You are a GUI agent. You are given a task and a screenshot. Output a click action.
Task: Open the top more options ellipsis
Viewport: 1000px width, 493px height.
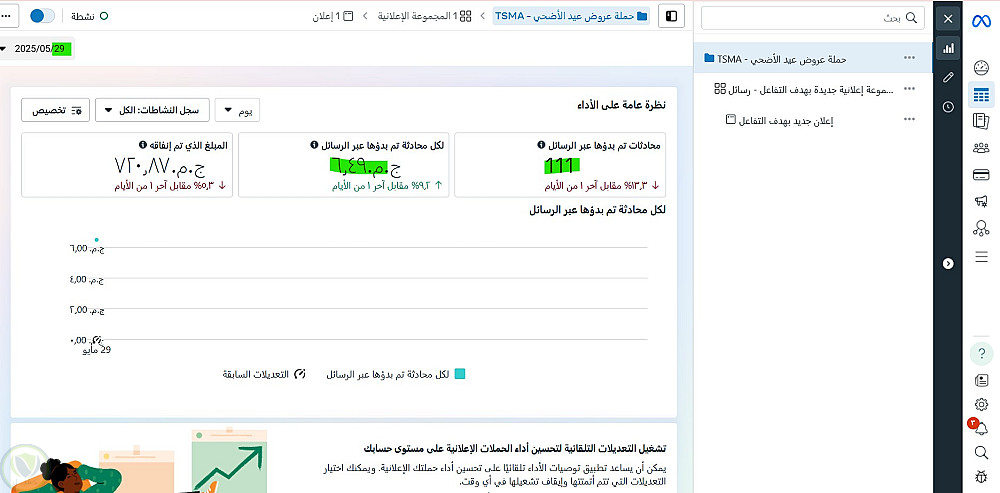[x=7, y=16]
